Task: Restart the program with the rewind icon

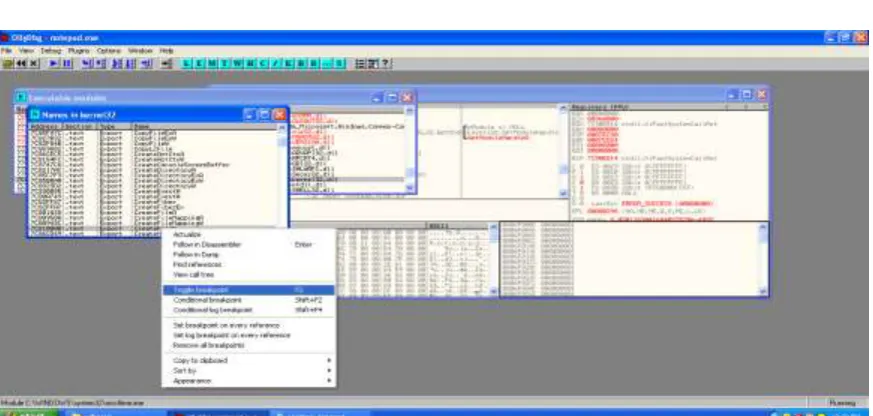Action: (21, 63)
